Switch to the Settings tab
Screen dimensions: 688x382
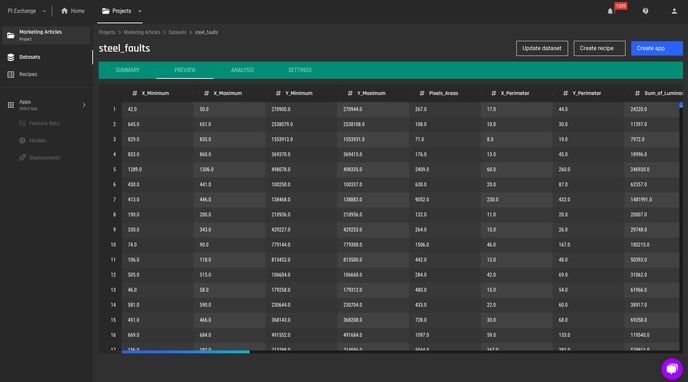click(300, 70)
